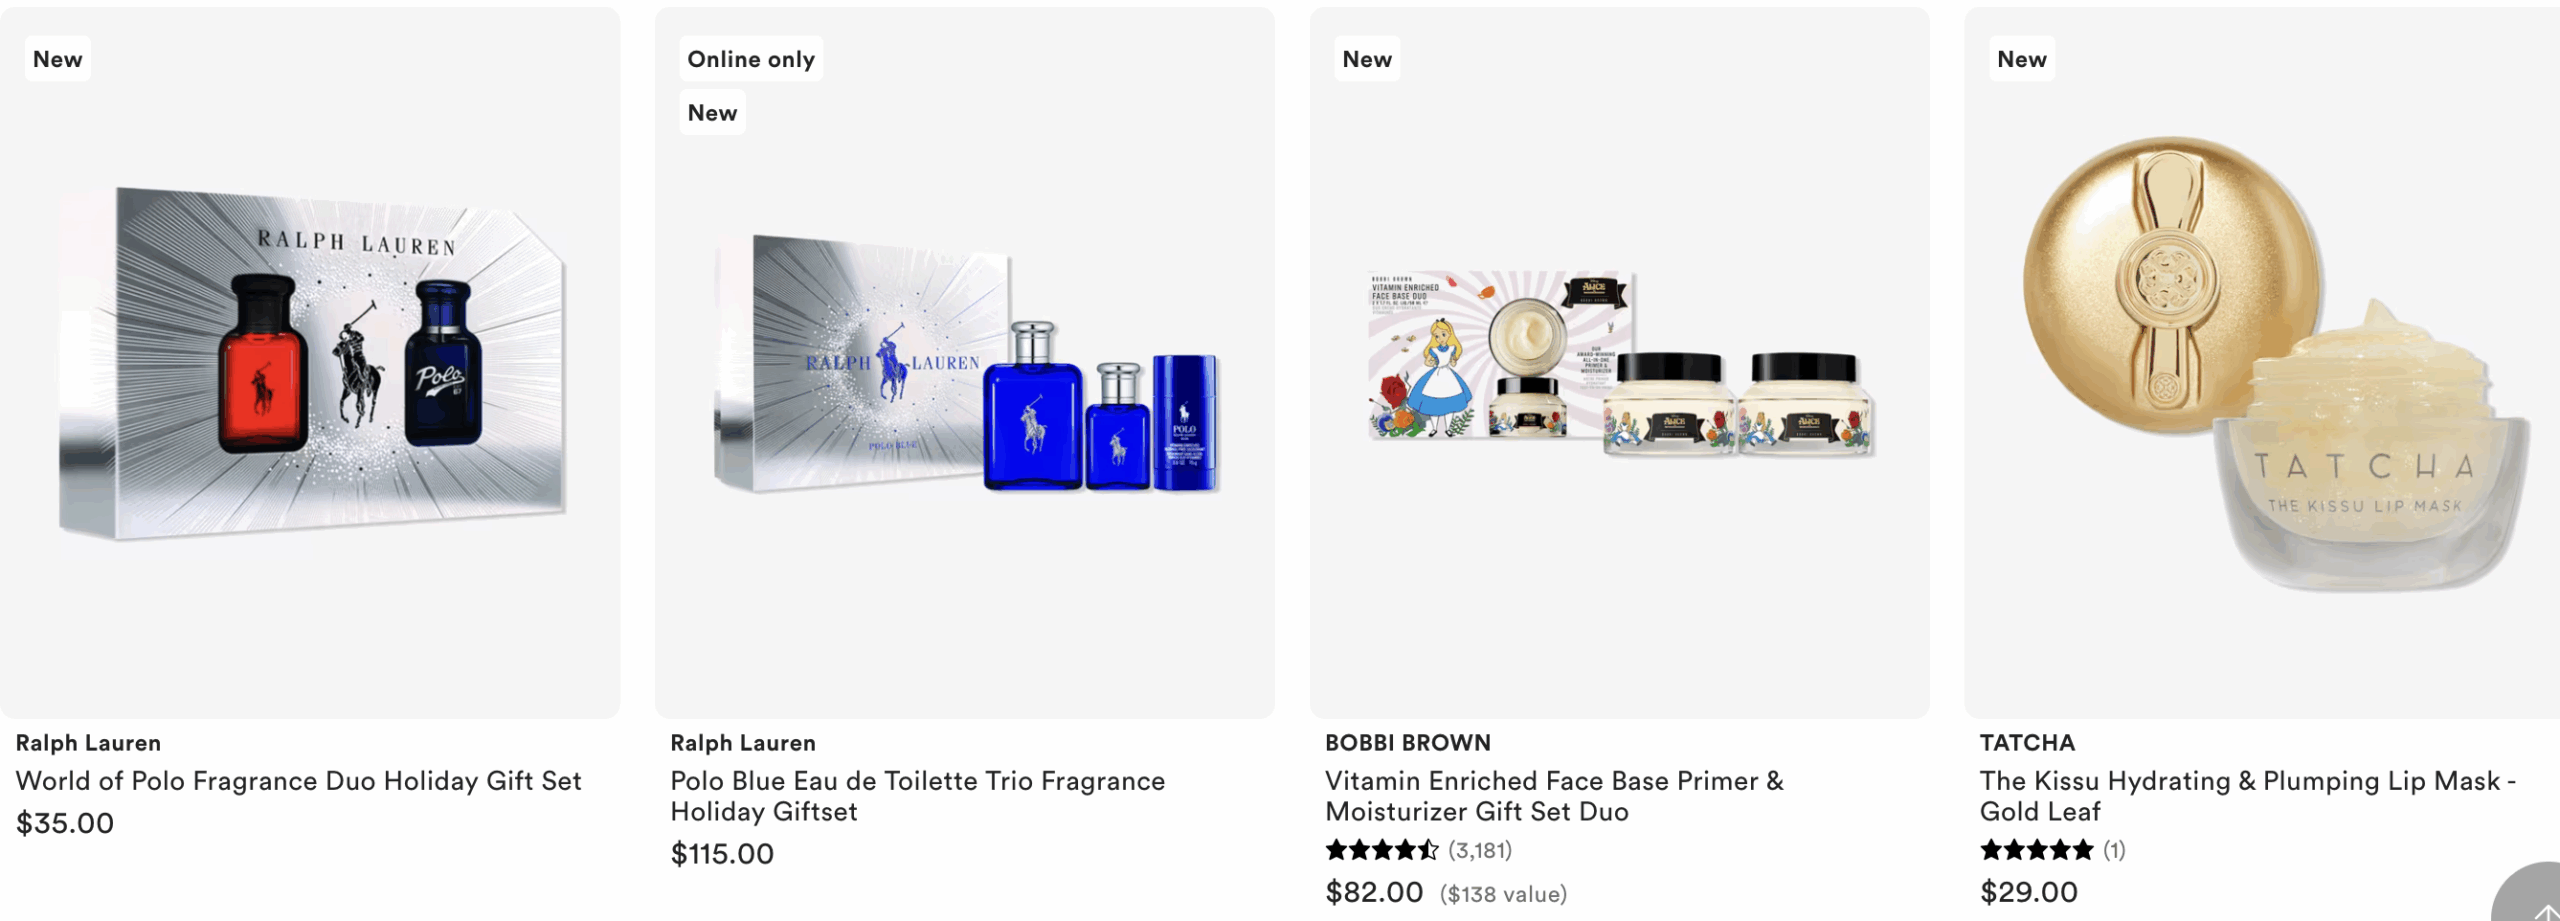This screenshot has height=921, width=2560.
Task: Click Polo Blue Eau de Toilette Trio title
Action: (x=917, y=796)
